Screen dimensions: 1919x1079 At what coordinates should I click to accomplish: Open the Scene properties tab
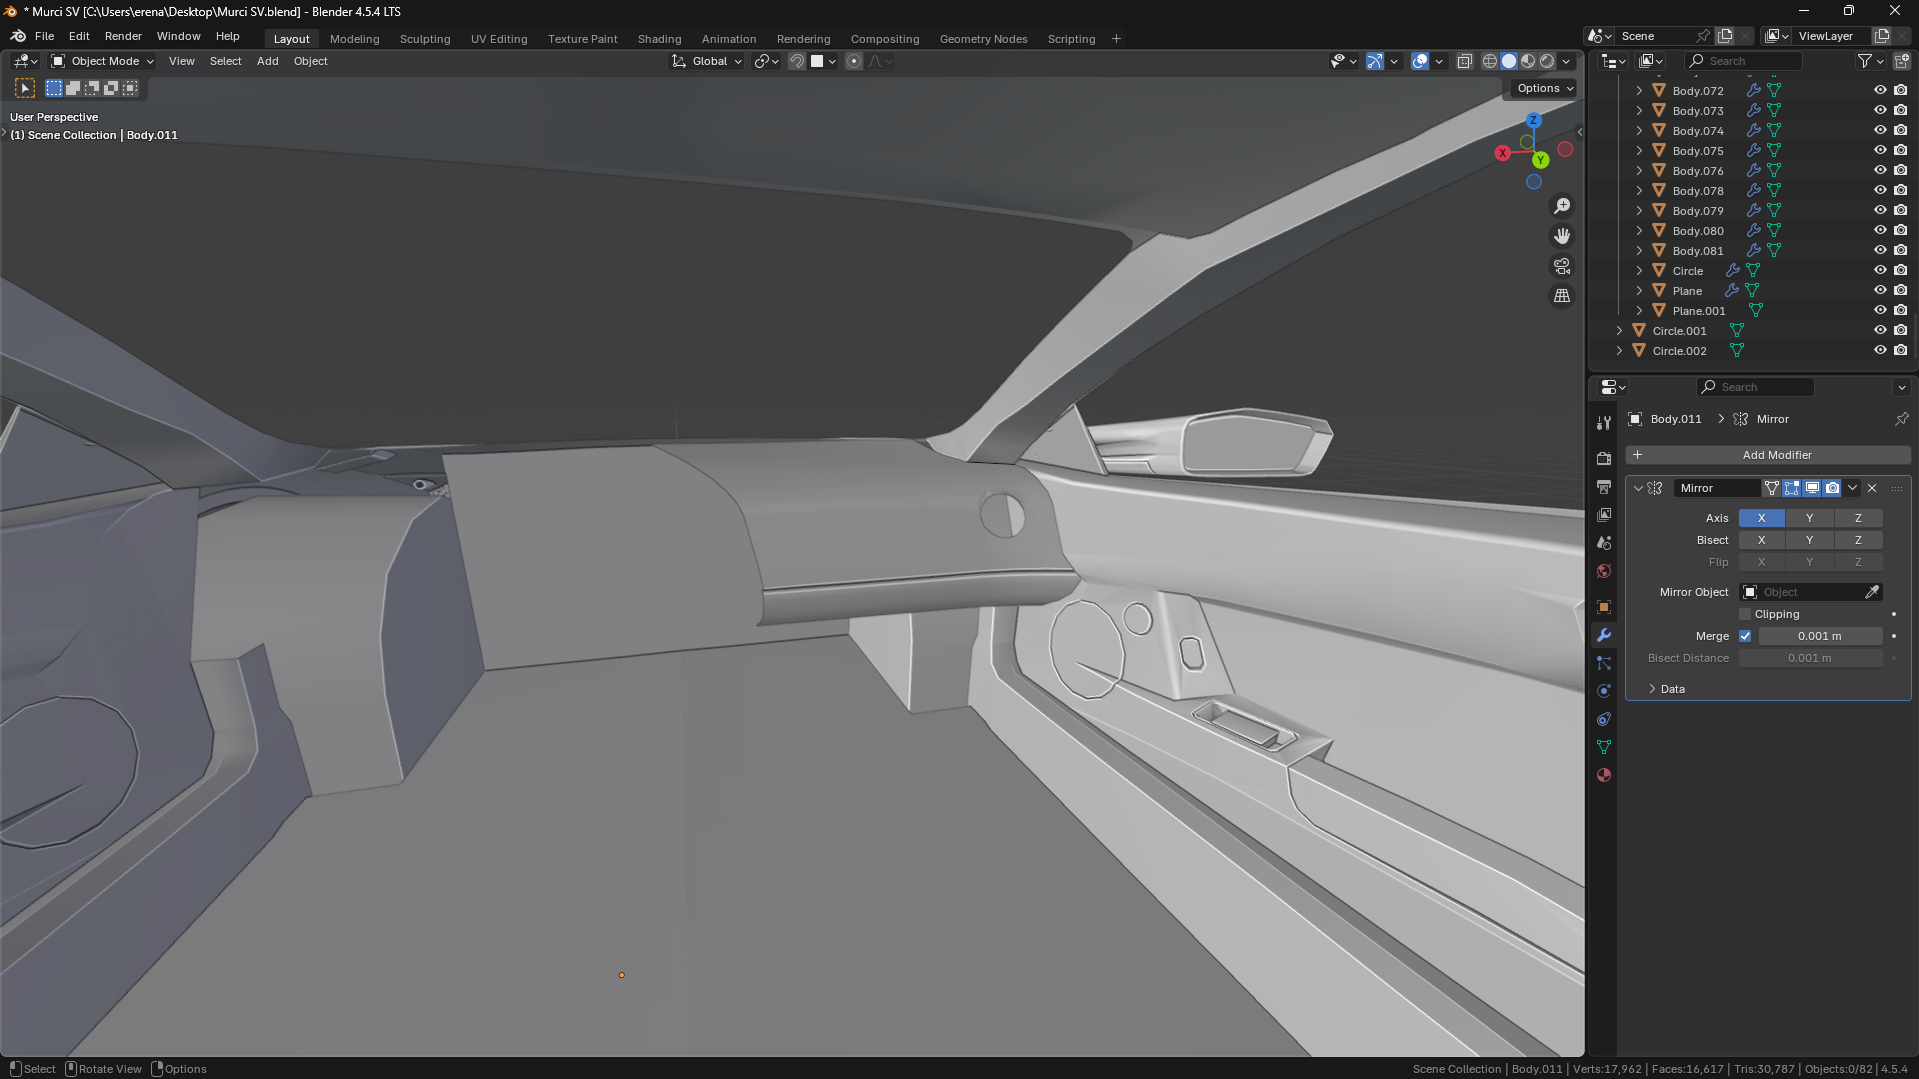point(1604,542)
